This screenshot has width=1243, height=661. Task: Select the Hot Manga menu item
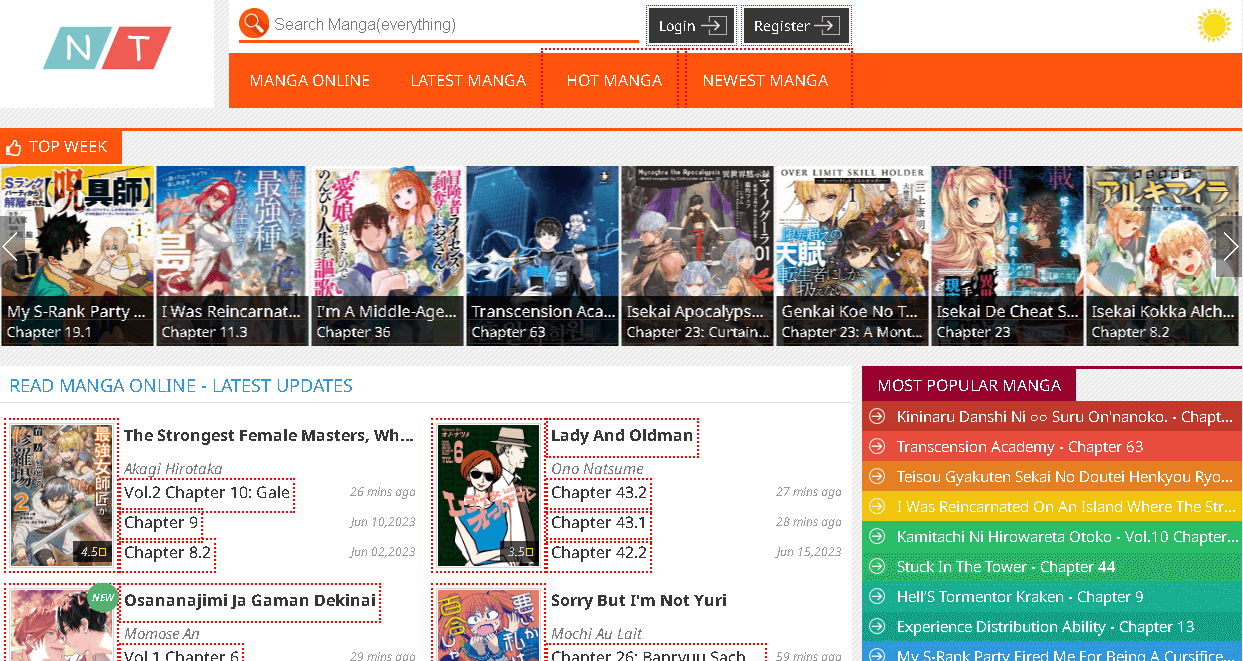(x=614, y=80)
